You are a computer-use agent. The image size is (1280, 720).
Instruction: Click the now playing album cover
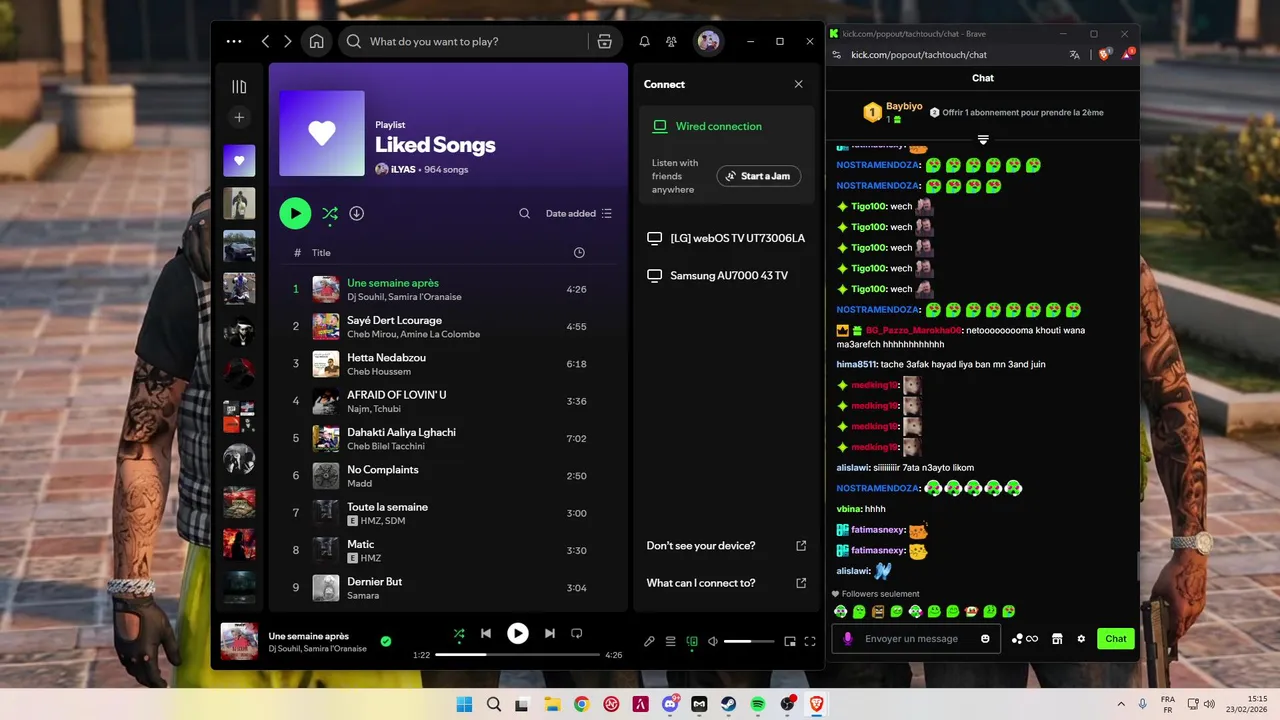[239, 641]
